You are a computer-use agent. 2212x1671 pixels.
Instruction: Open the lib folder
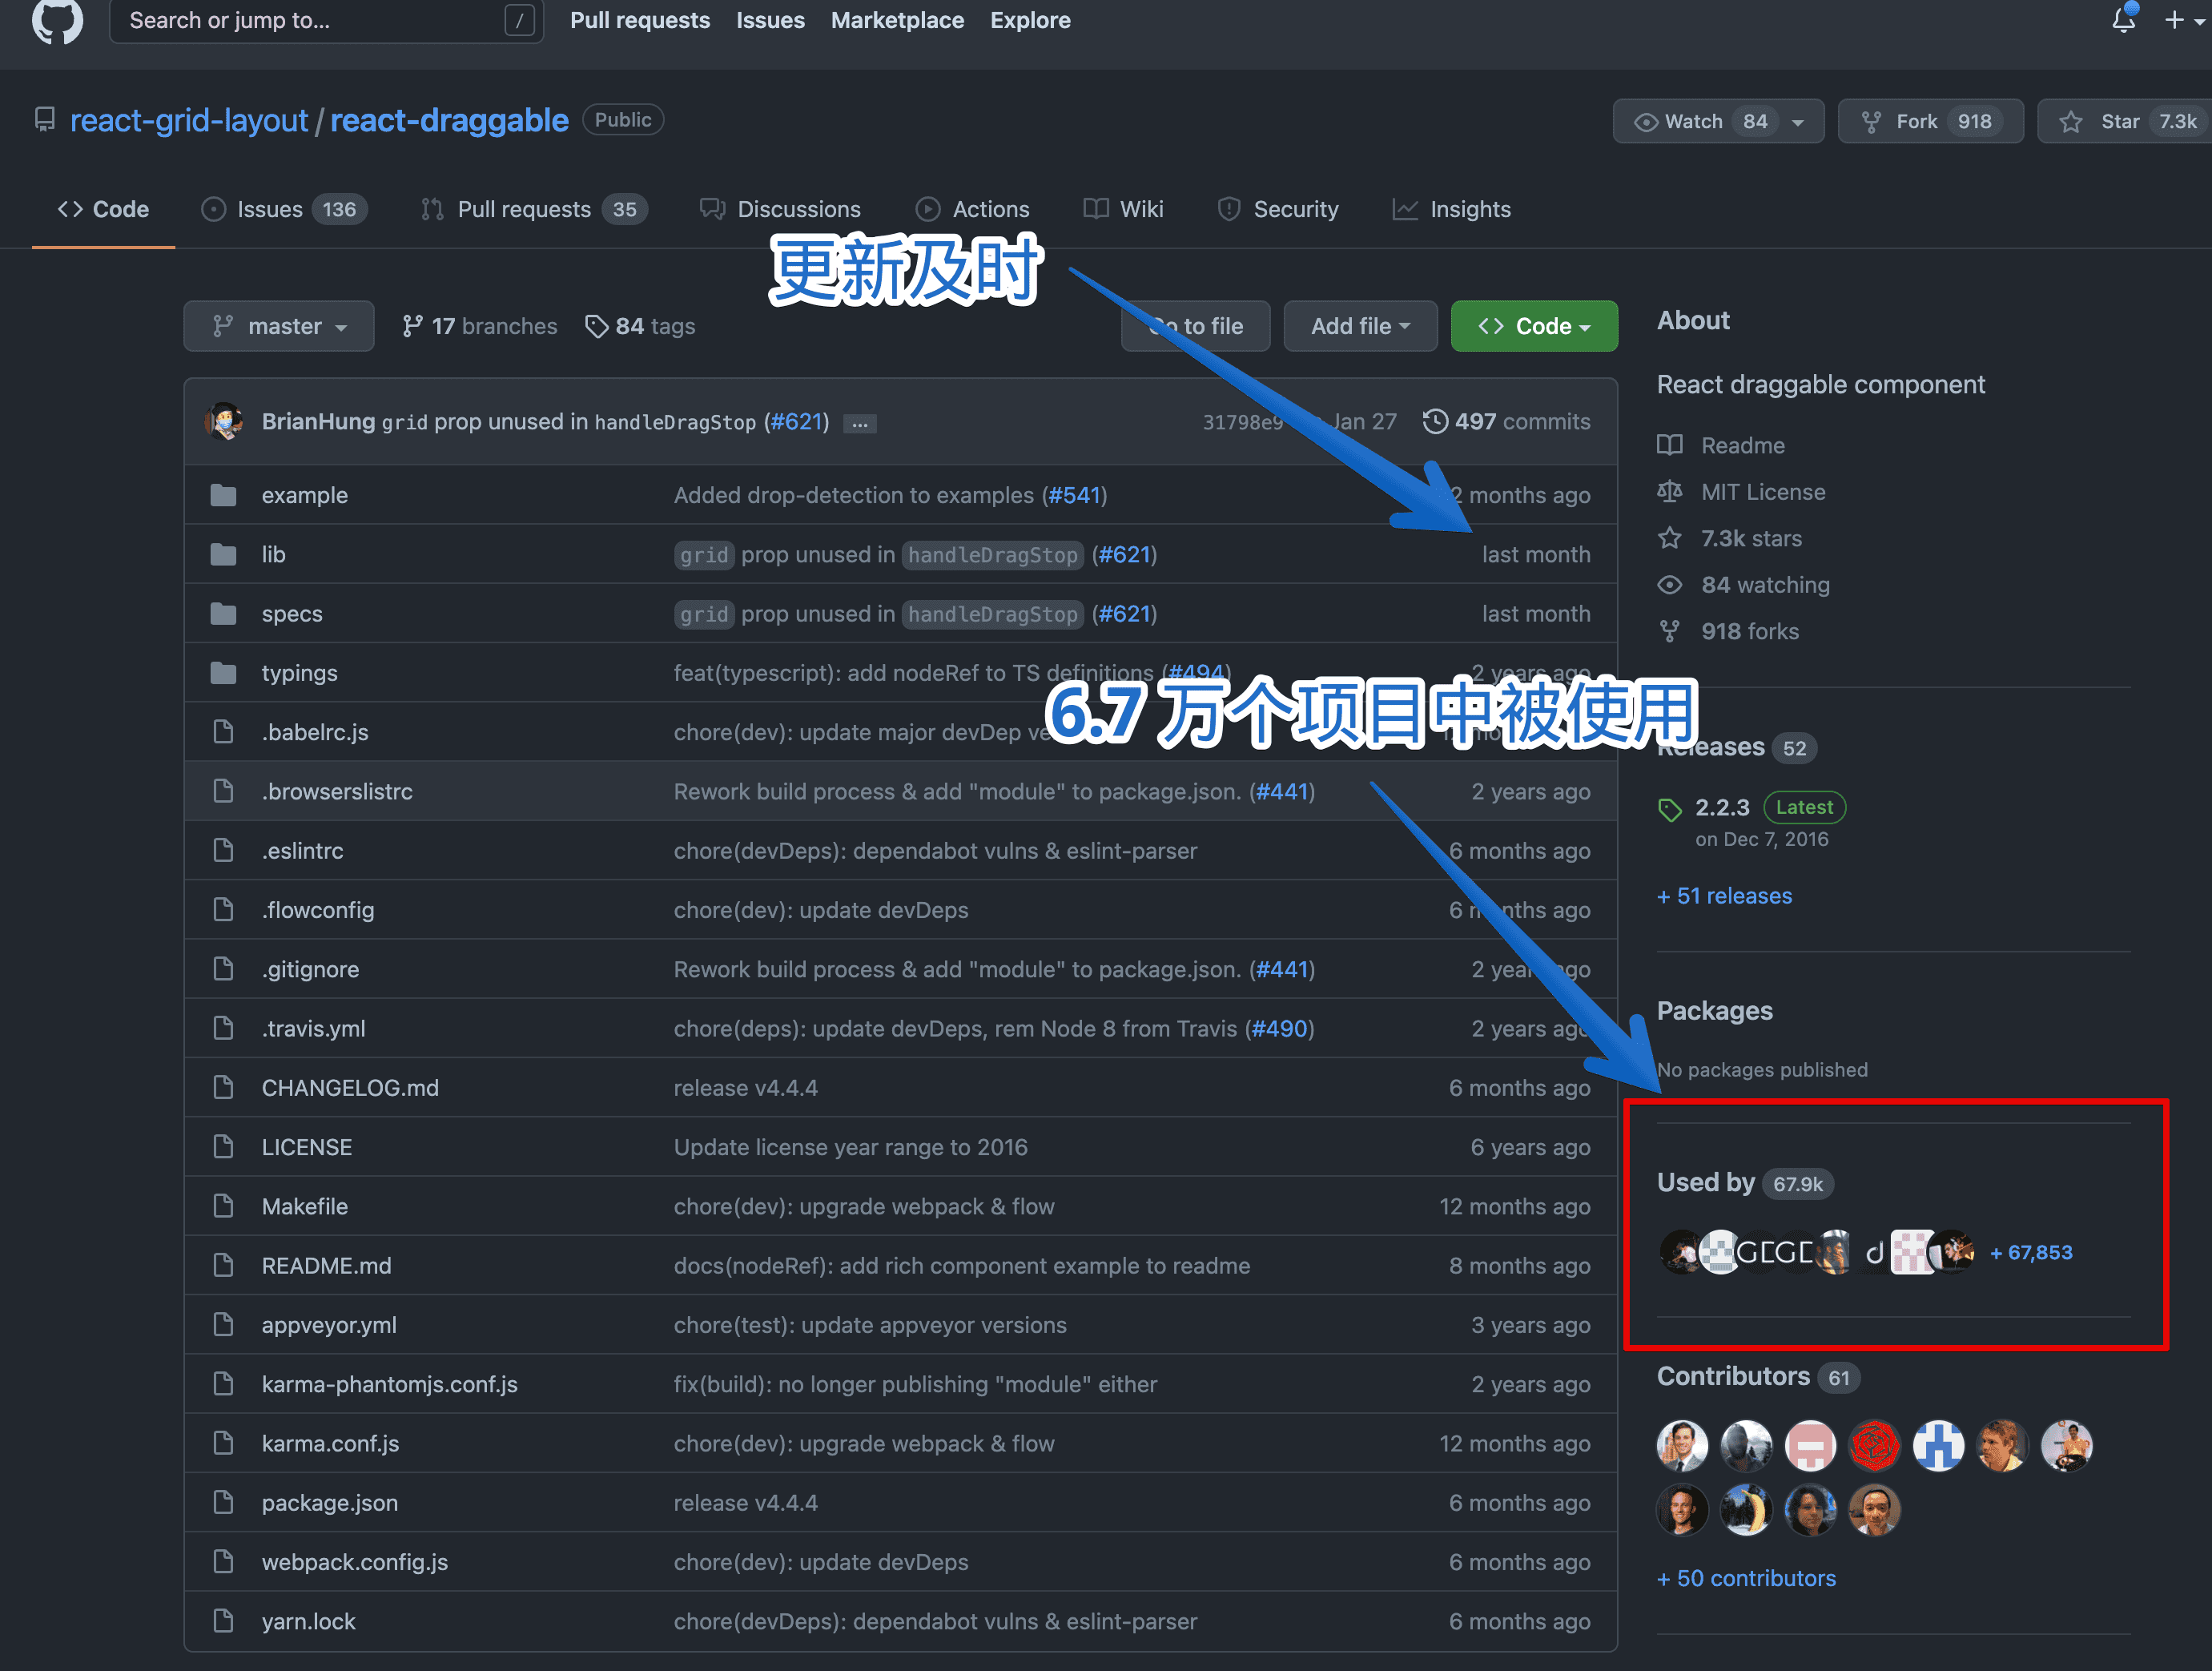(x=273, y=554)
